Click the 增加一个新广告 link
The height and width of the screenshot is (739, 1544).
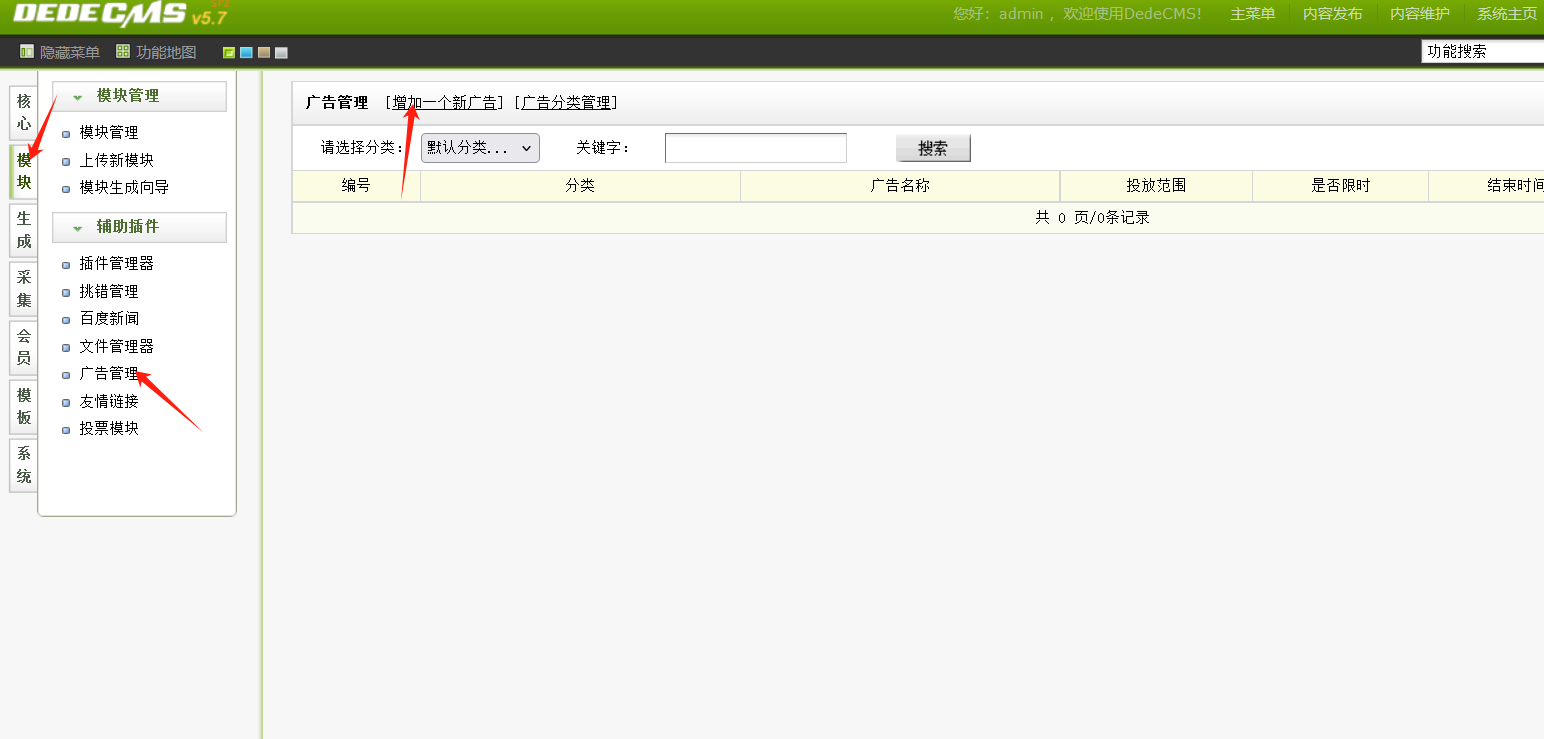point(446,102)
